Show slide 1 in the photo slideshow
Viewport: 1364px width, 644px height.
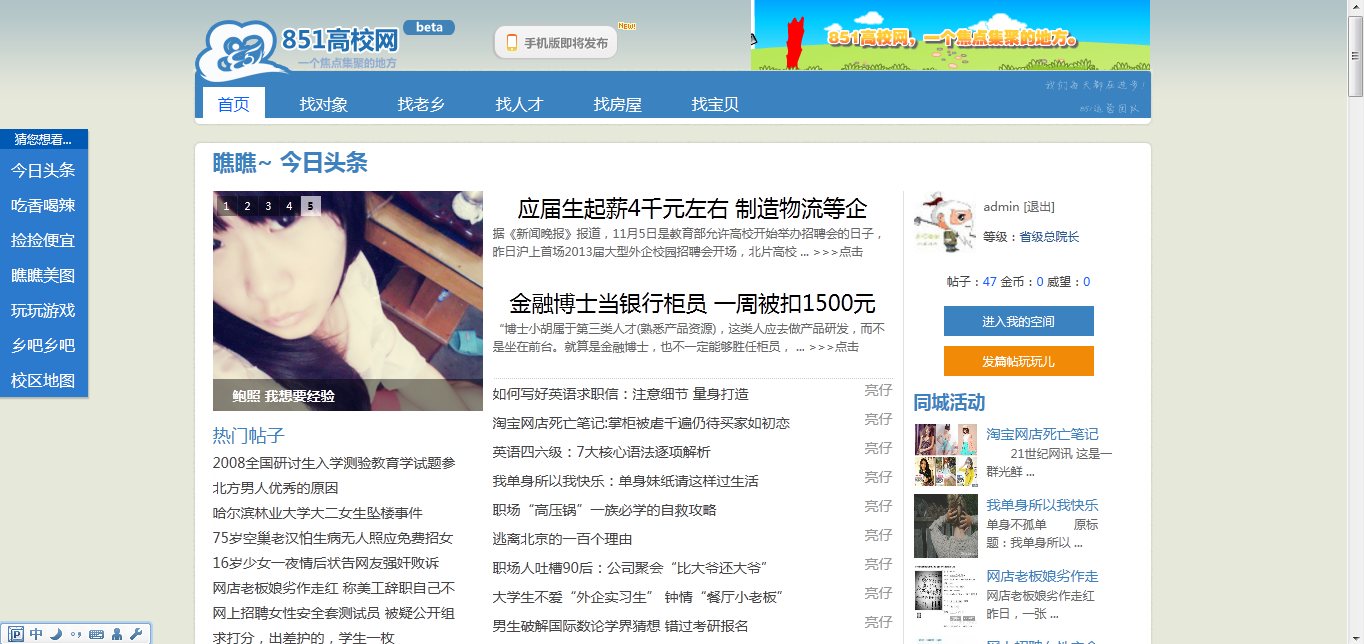tap(226, 206)
